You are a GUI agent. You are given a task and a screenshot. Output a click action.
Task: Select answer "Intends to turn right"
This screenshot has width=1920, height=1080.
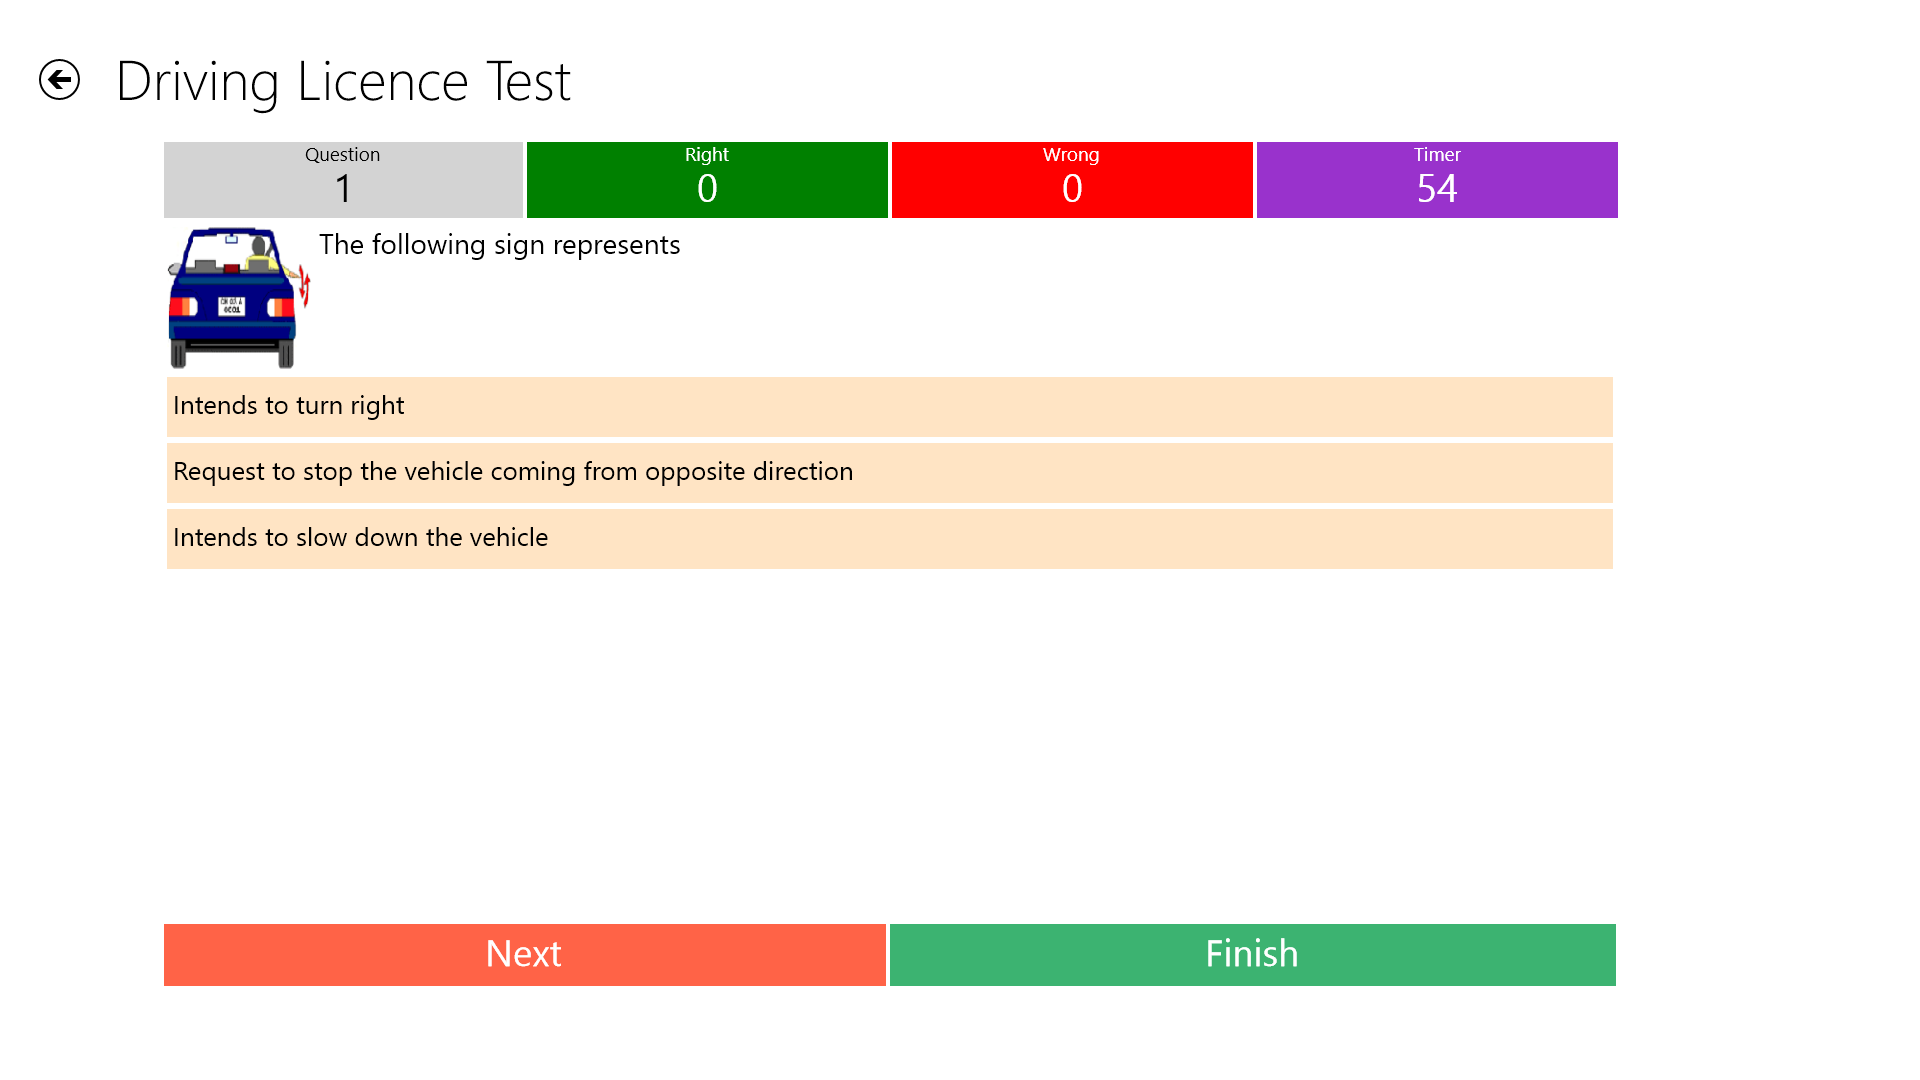point(888,407)
